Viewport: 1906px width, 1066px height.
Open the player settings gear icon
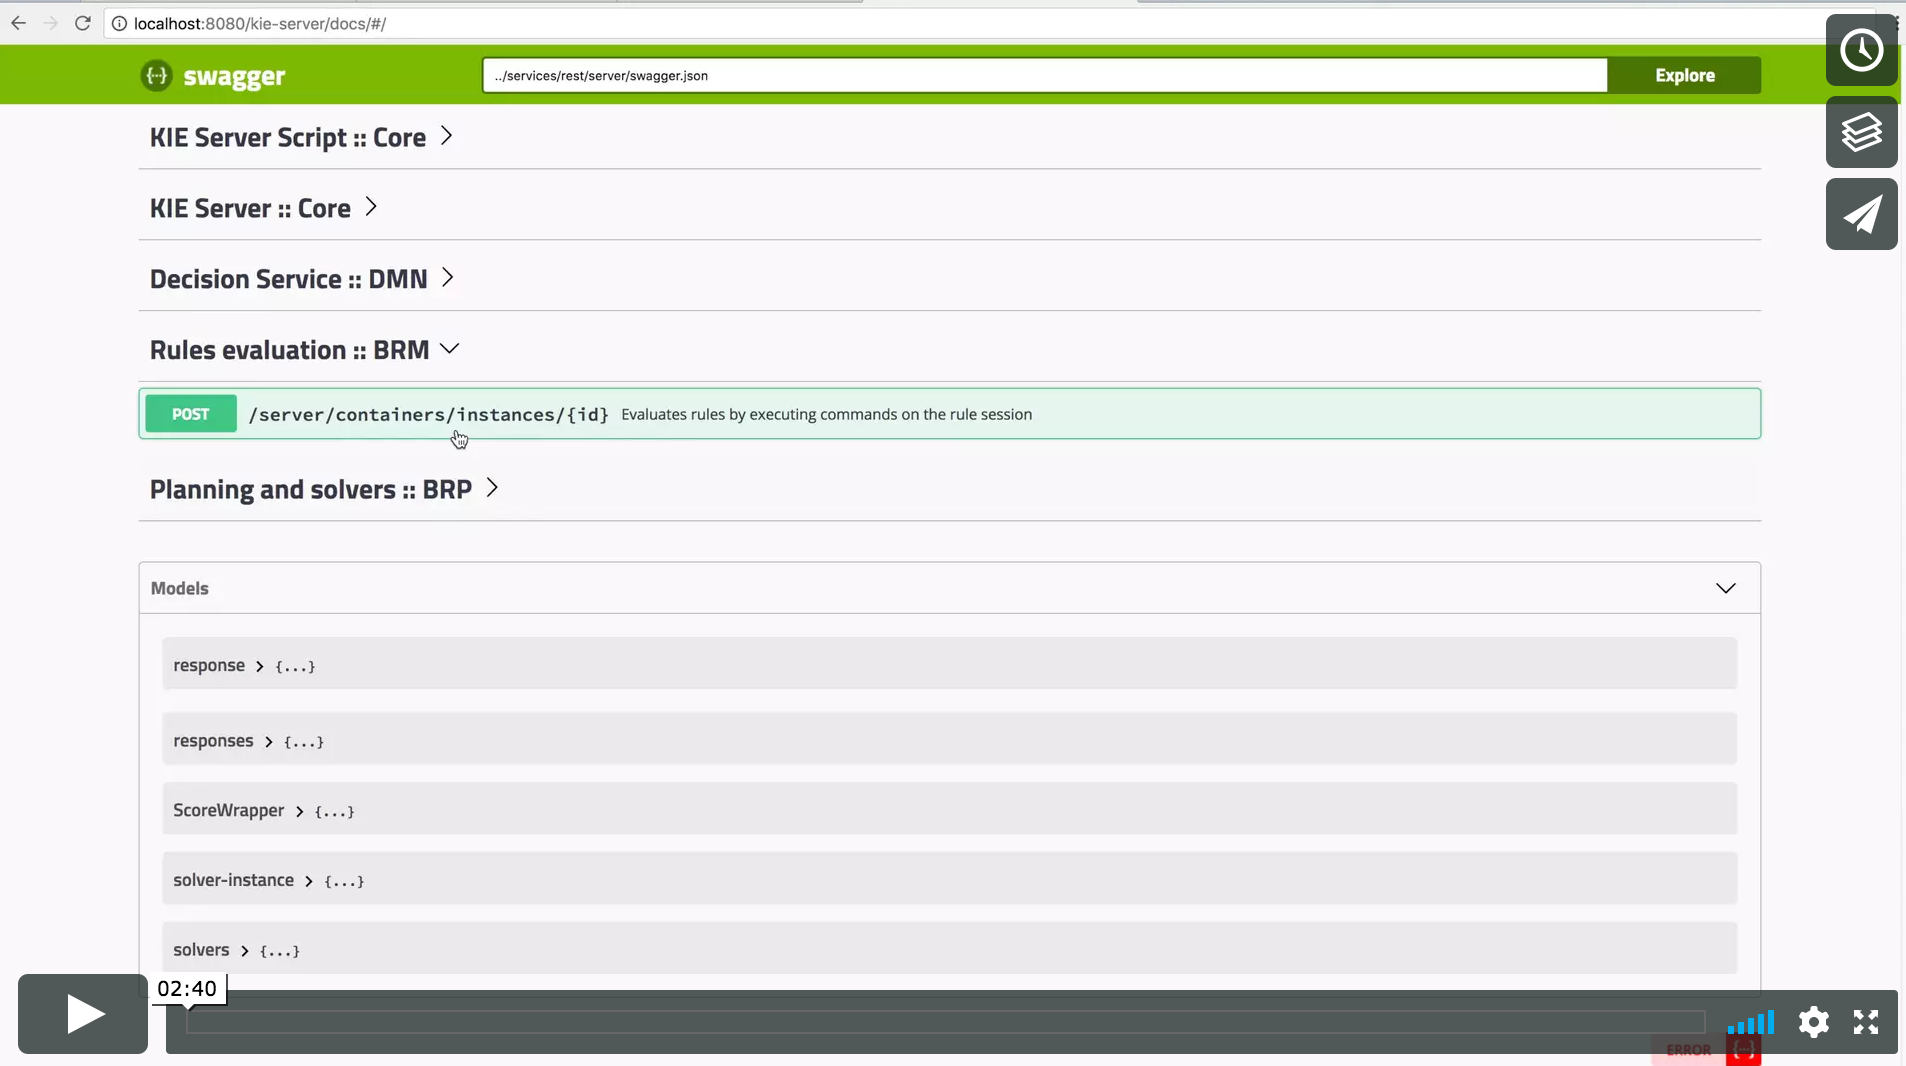tap(1814, 1023)
